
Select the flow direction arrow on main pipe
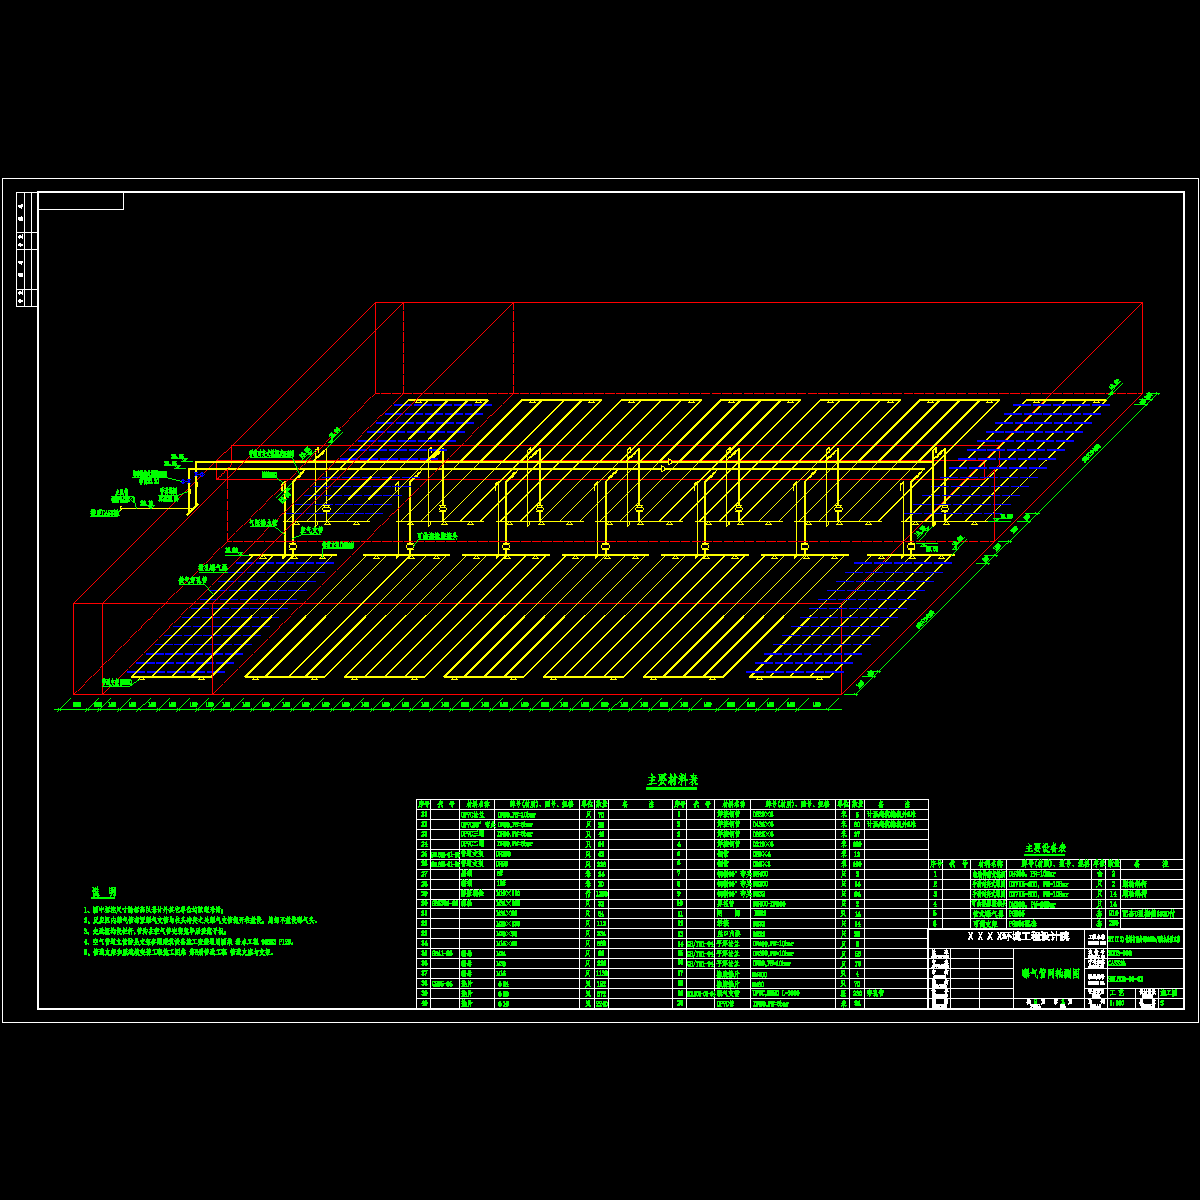coord(667,463)
